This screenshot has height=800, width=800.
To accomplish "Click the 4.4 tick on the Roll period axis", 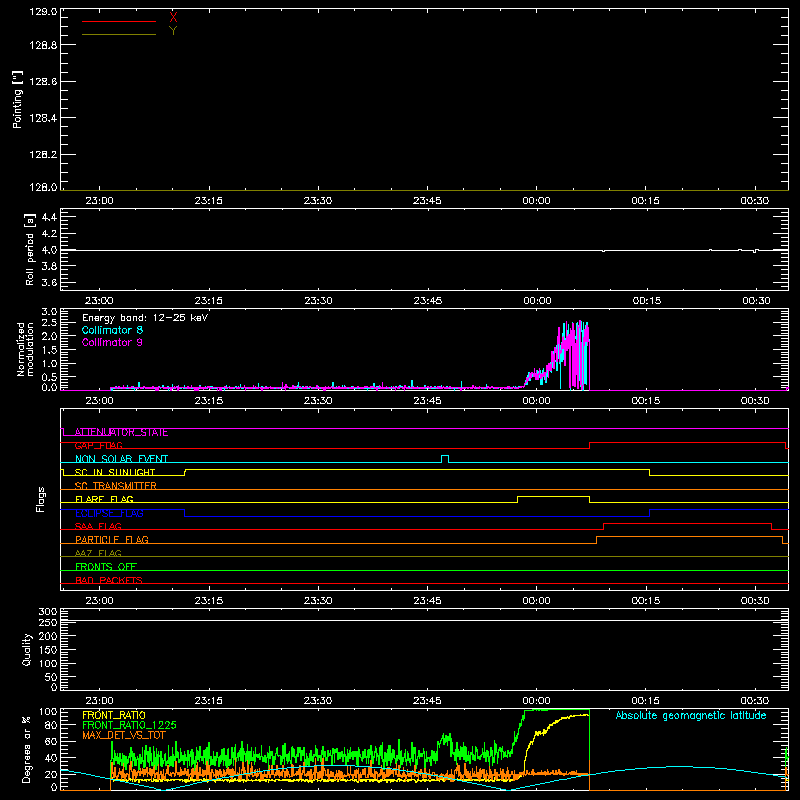I will click(49, 218).
